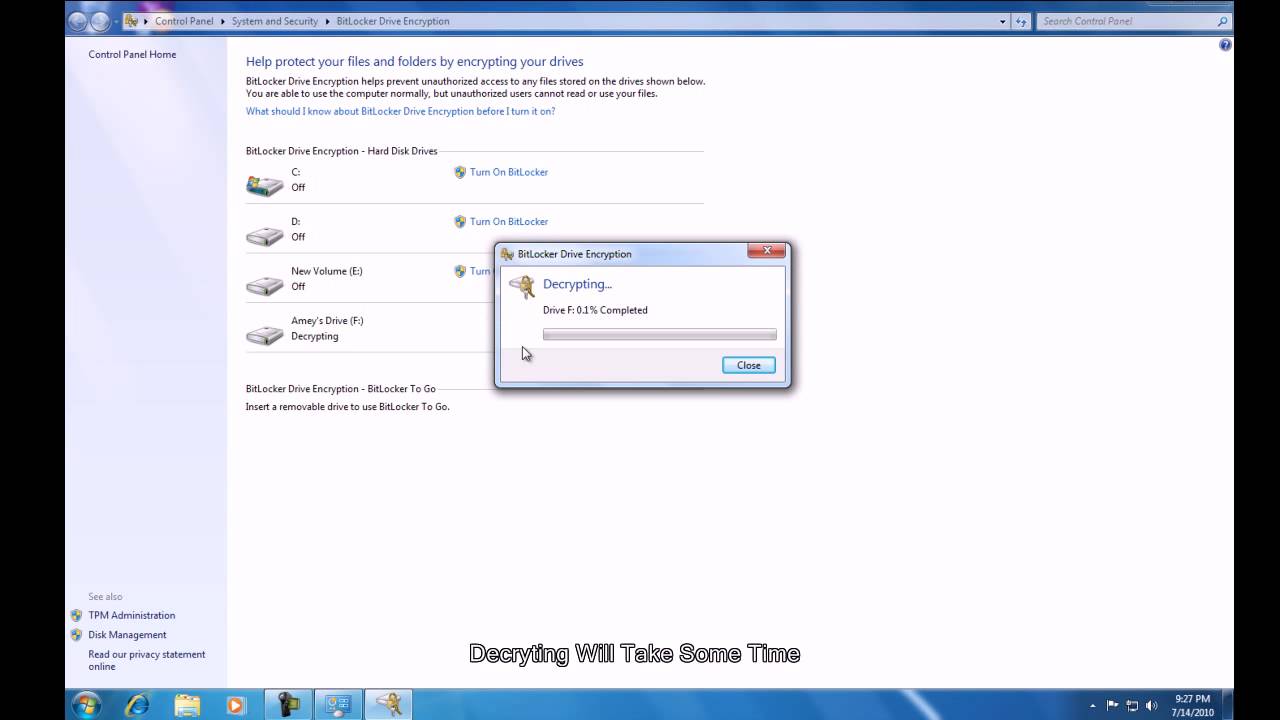Open Read our privacy statement online link
The height and width of the screenshot is (720, 1280).
[146, 661]
